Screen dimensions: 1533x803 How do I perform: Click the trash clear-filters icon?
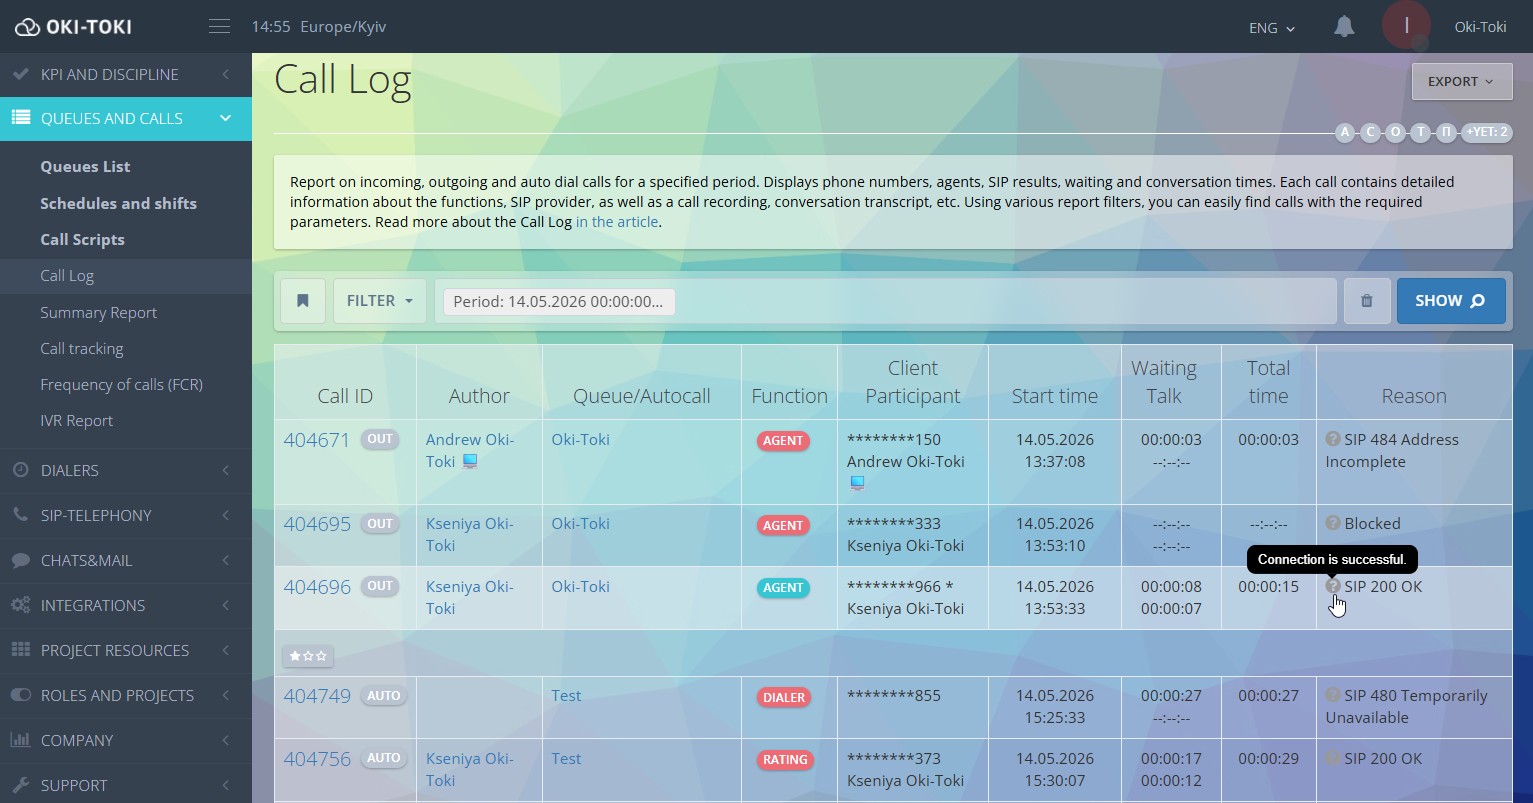pyautogui.click(x=1367, y=301)
